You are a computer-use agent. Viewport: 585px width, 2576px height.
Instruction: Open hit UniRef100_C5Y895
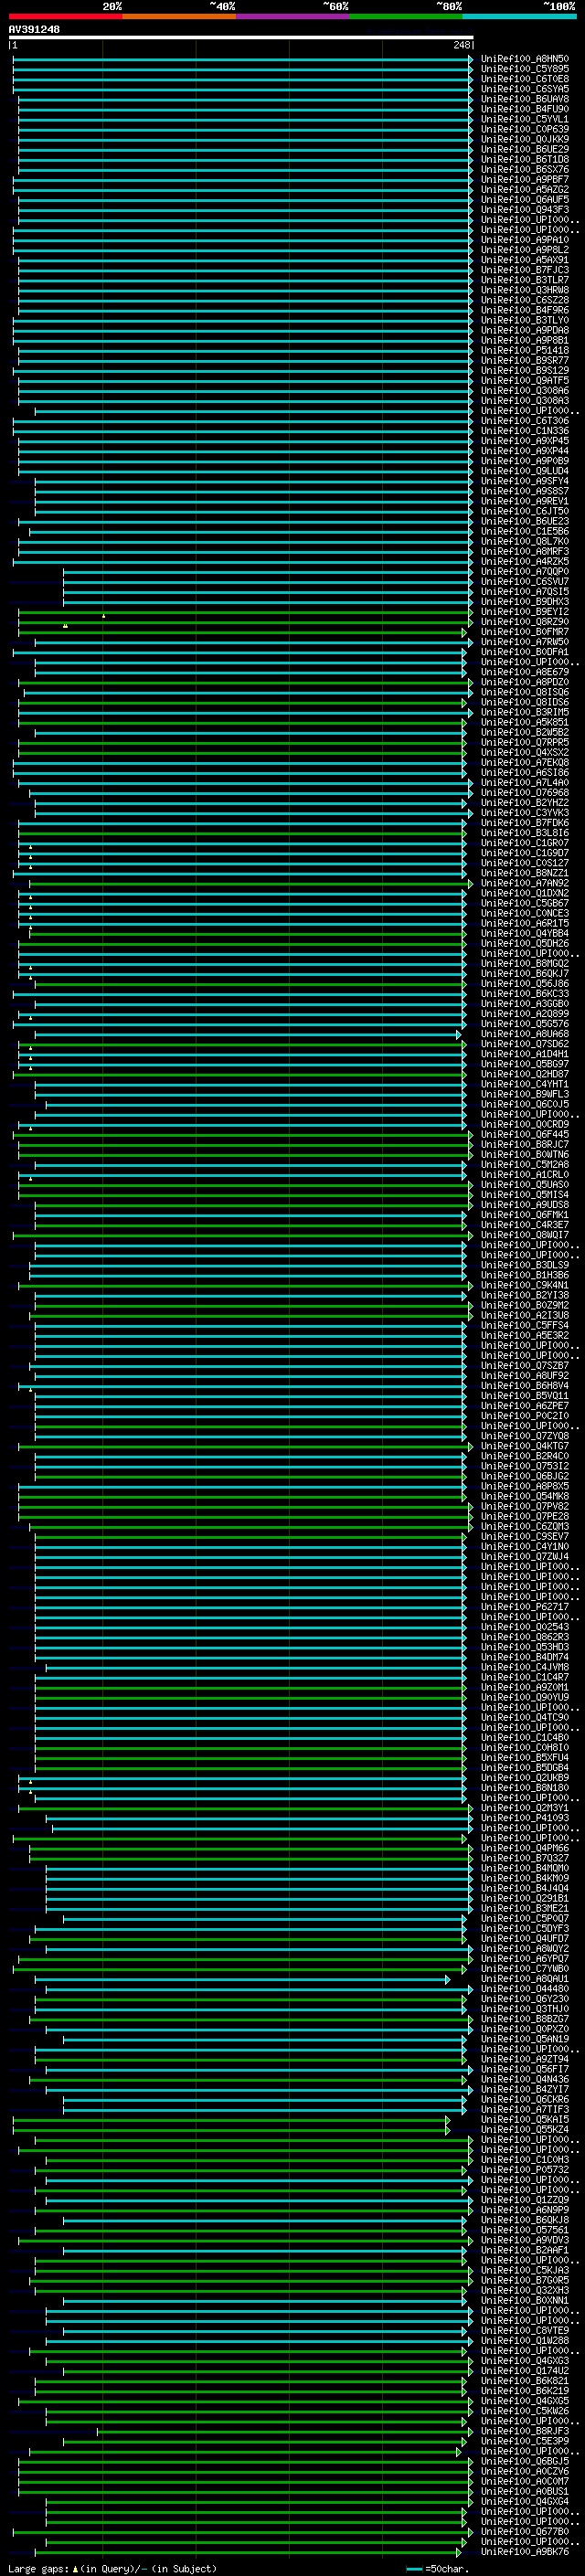point(525,69)
